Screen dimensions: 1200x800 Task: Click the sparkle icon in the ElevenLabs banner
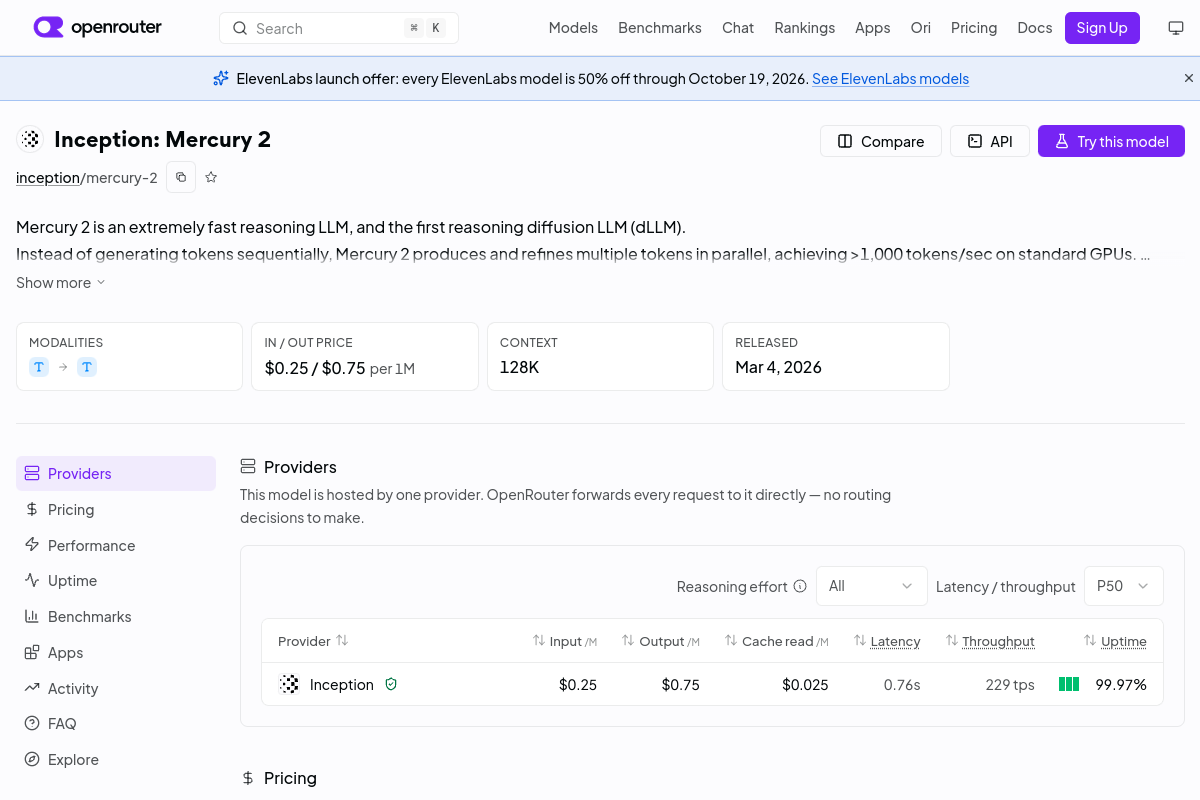221,78
